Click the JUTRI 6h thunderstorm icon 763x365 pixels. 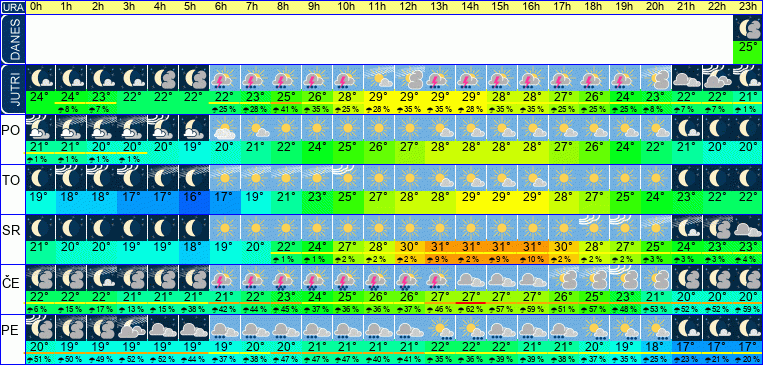pos(225,78)
